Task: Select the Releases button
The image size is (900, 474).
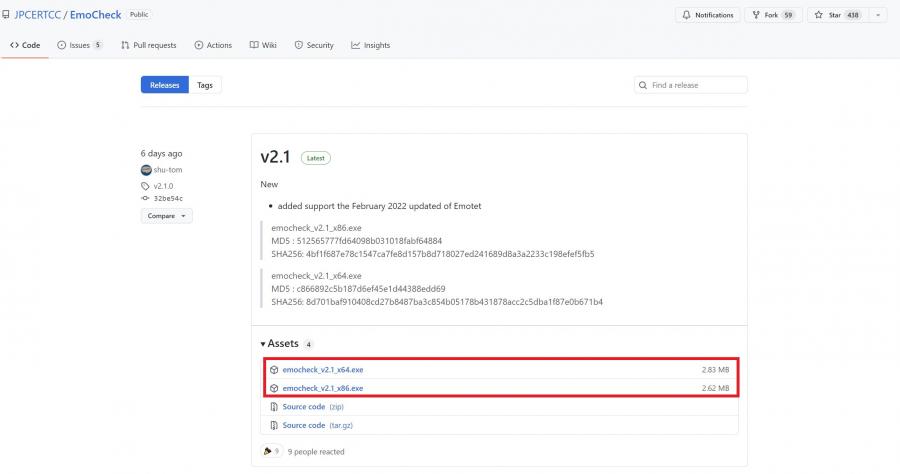Action: point(165,85)
